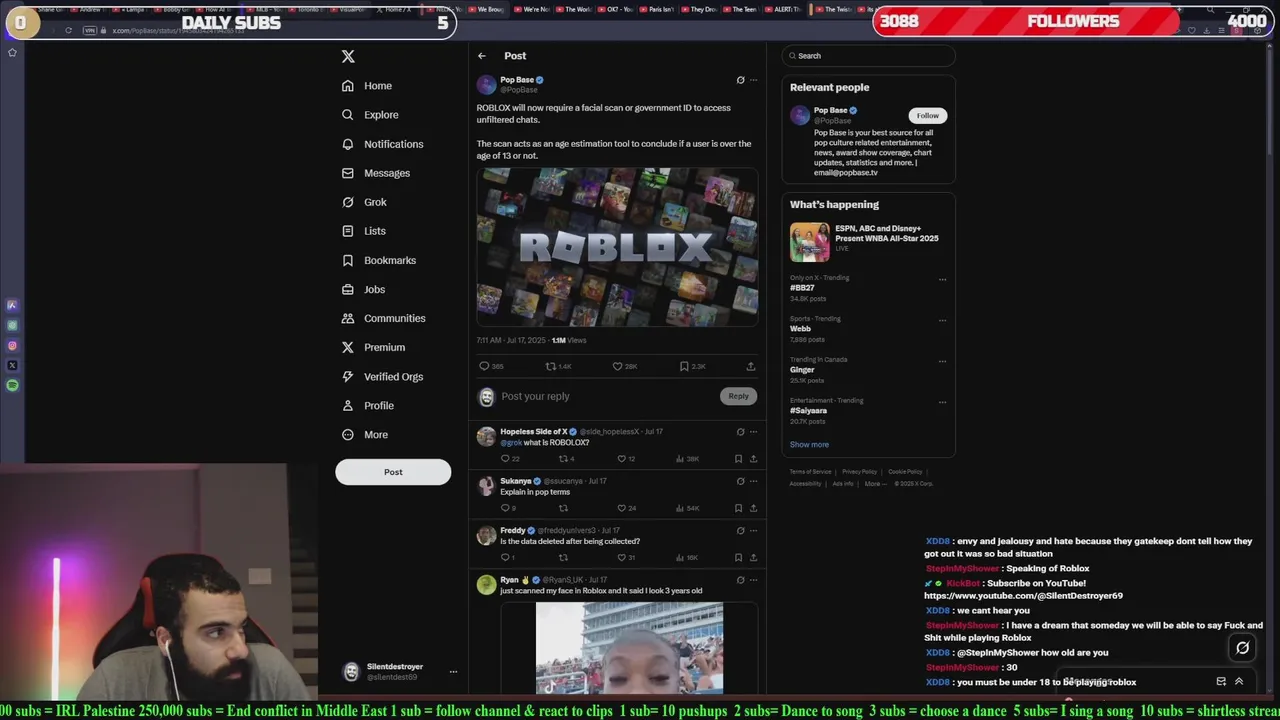Open Explore in sidebar
This screenshot has height=720, width=1280.
(x=369, y=115)
